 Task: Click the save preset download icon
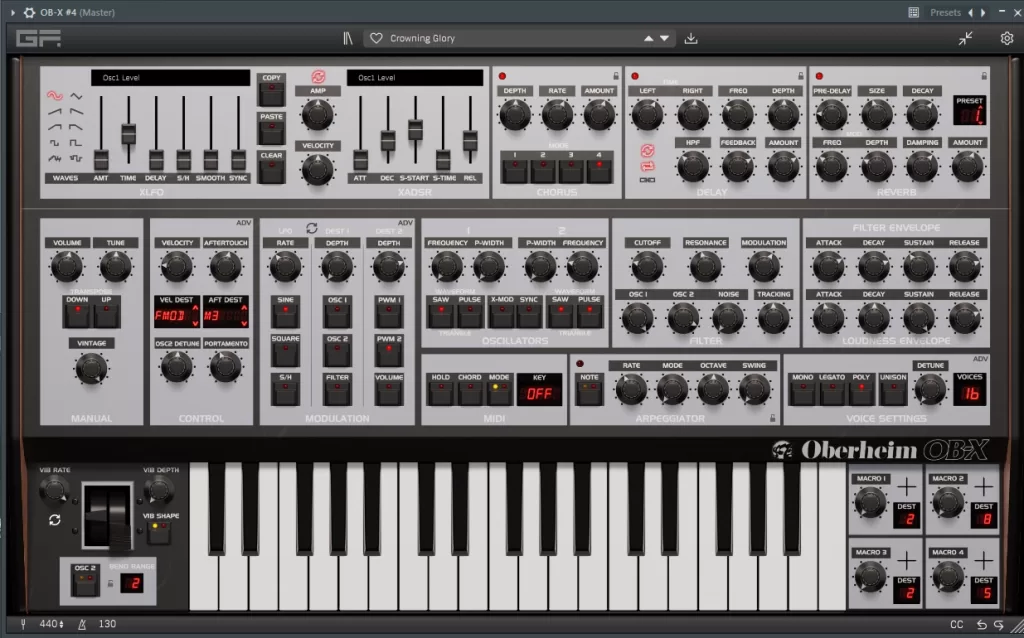[690, 37]
